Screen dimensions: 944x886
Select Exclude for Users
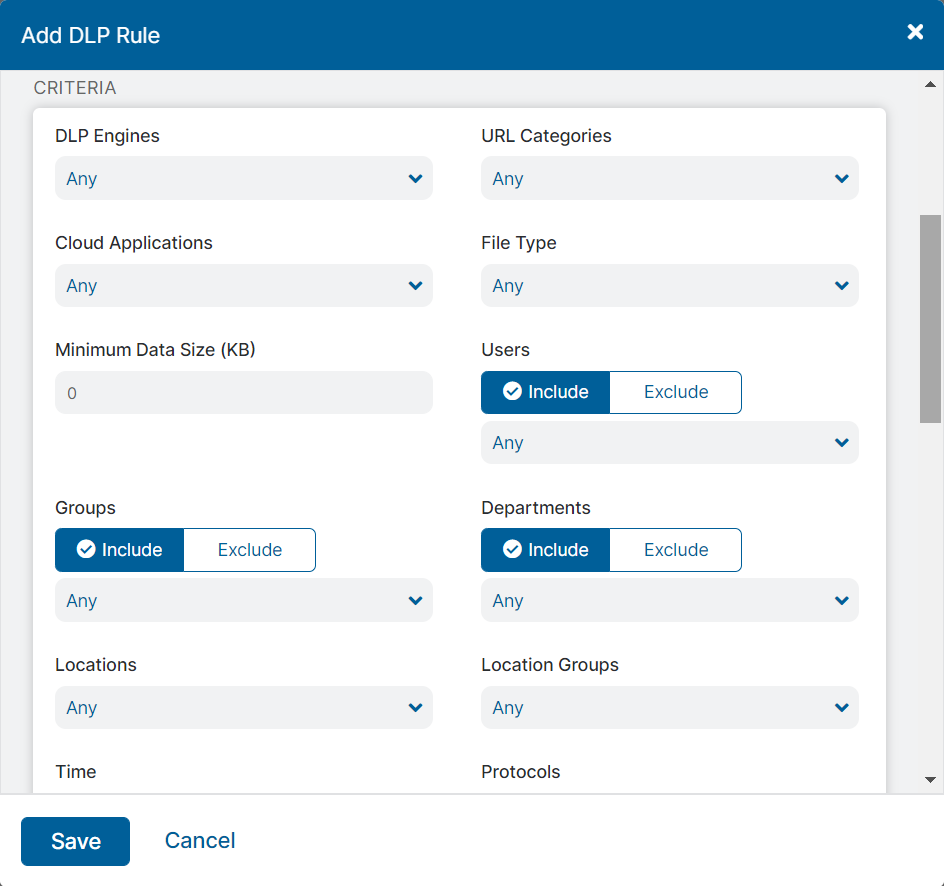point(675,392)
